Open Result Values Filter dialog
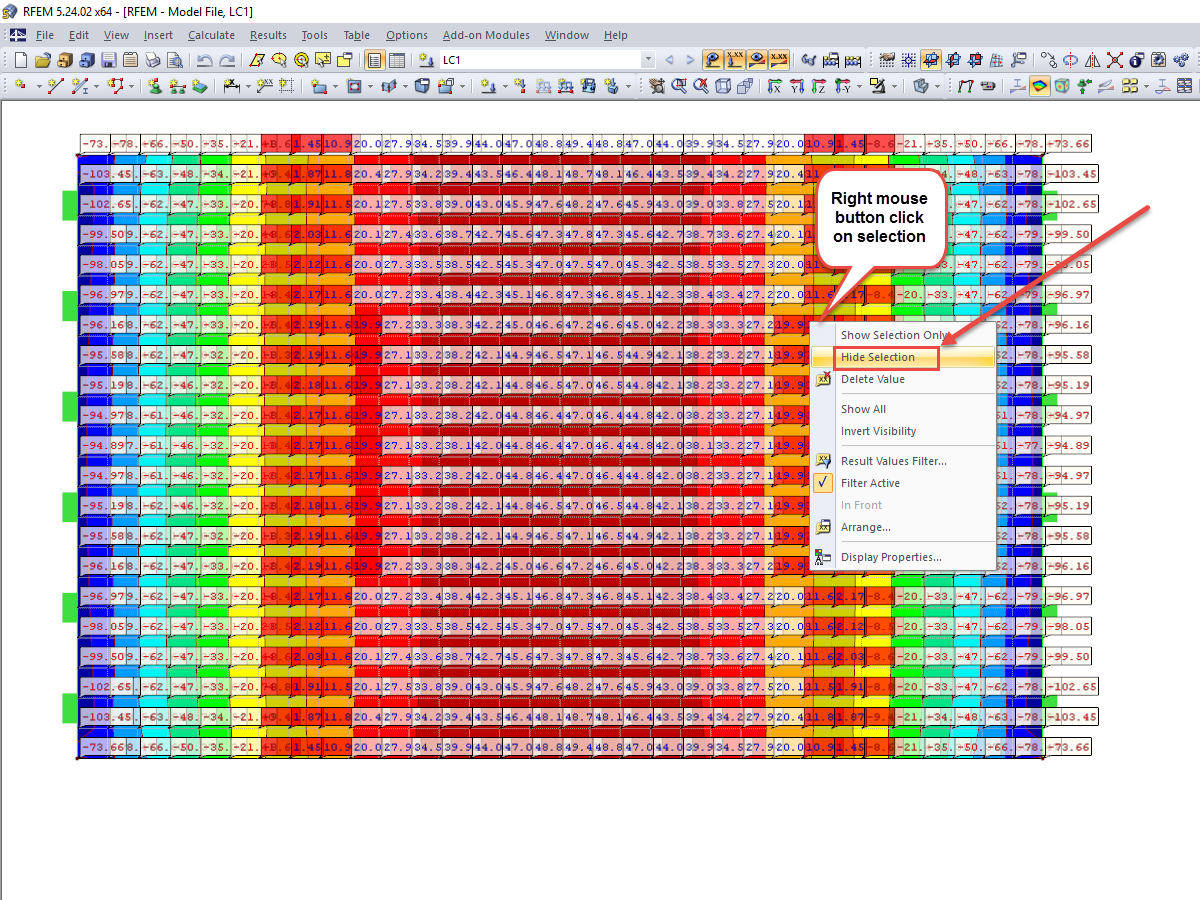Viewport: 1200px width, 900px height. pos(903,461)
